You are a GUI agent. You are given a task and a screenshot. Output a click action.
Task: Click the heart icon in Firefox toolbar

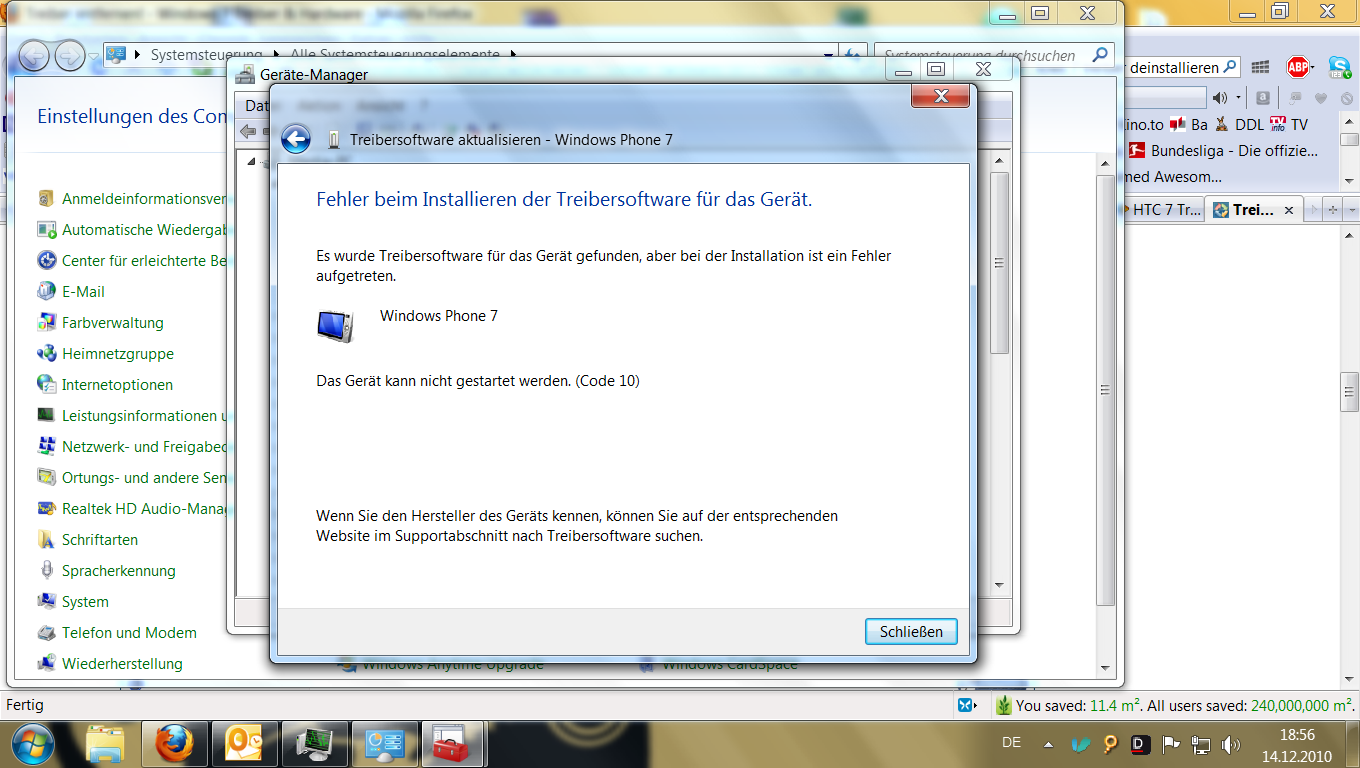point(1320,98)
